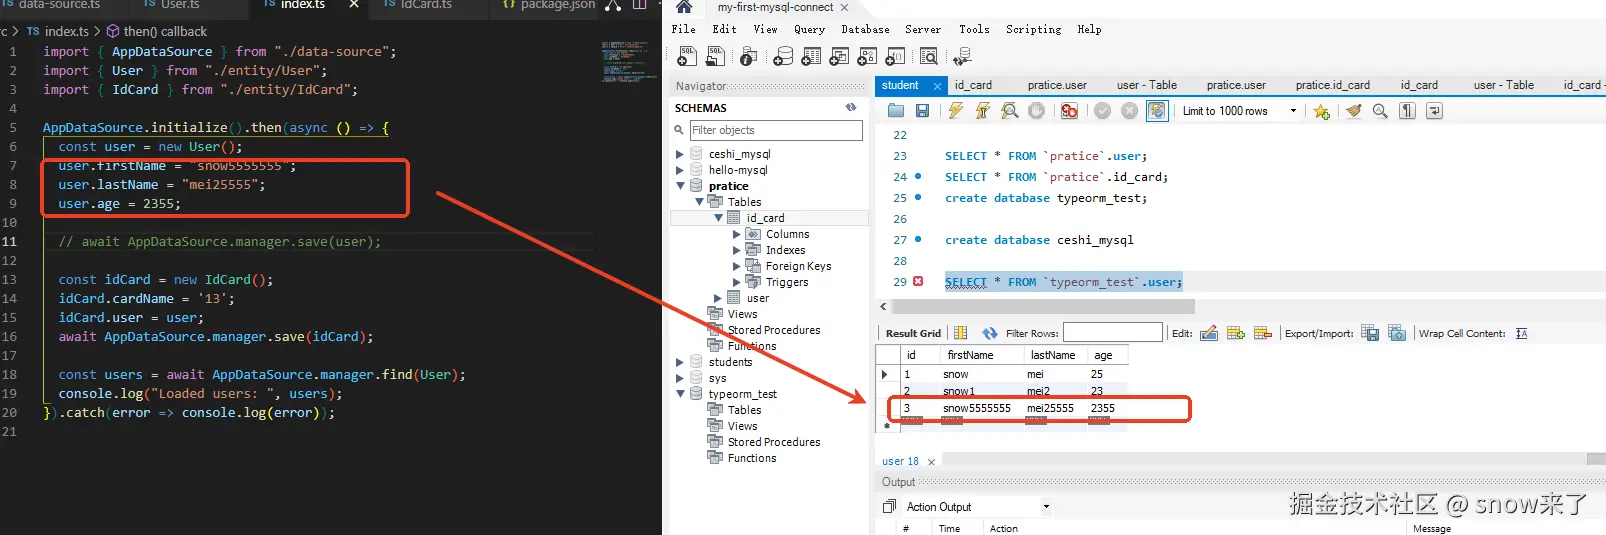
Task: Toggle the result grid field types icon
Action: tap(960, 333)
